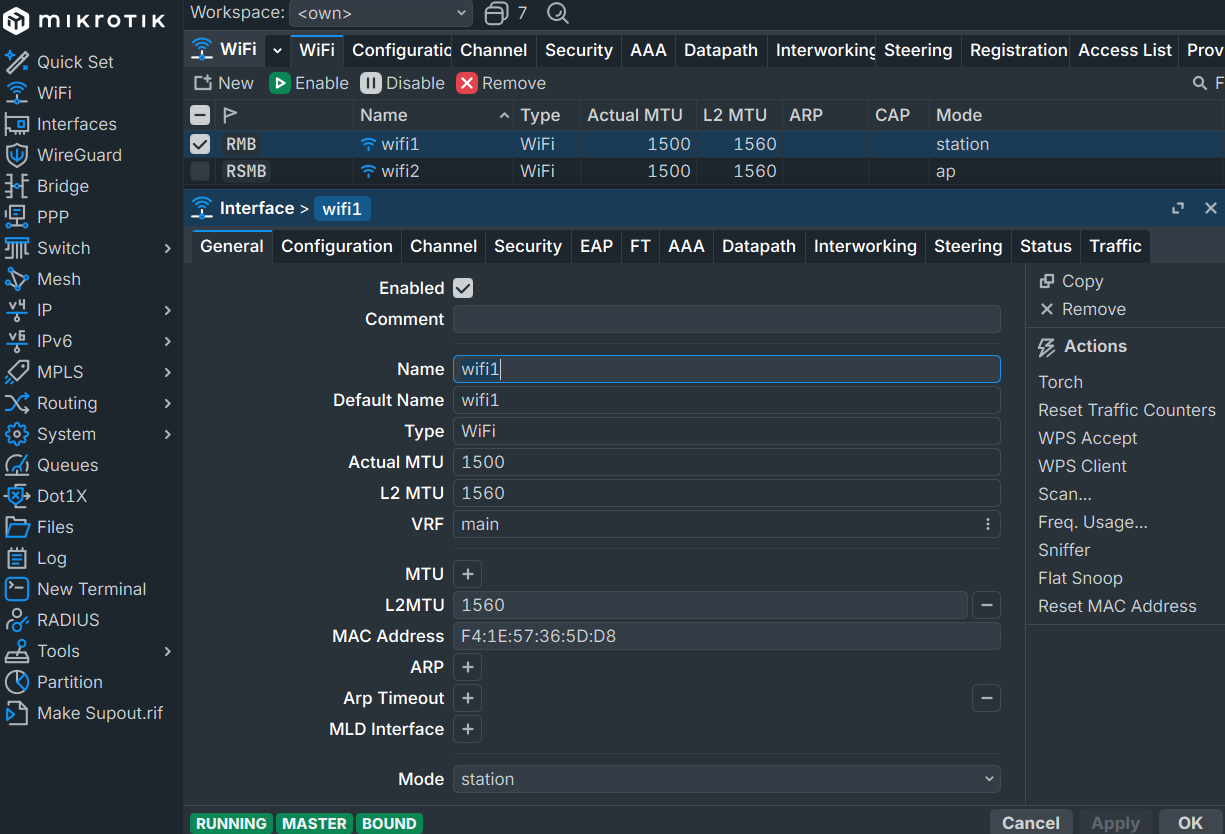Viewport: 1225px width, 834px height.
Task: Open Log in sidebar
Action: coord(36,558)
